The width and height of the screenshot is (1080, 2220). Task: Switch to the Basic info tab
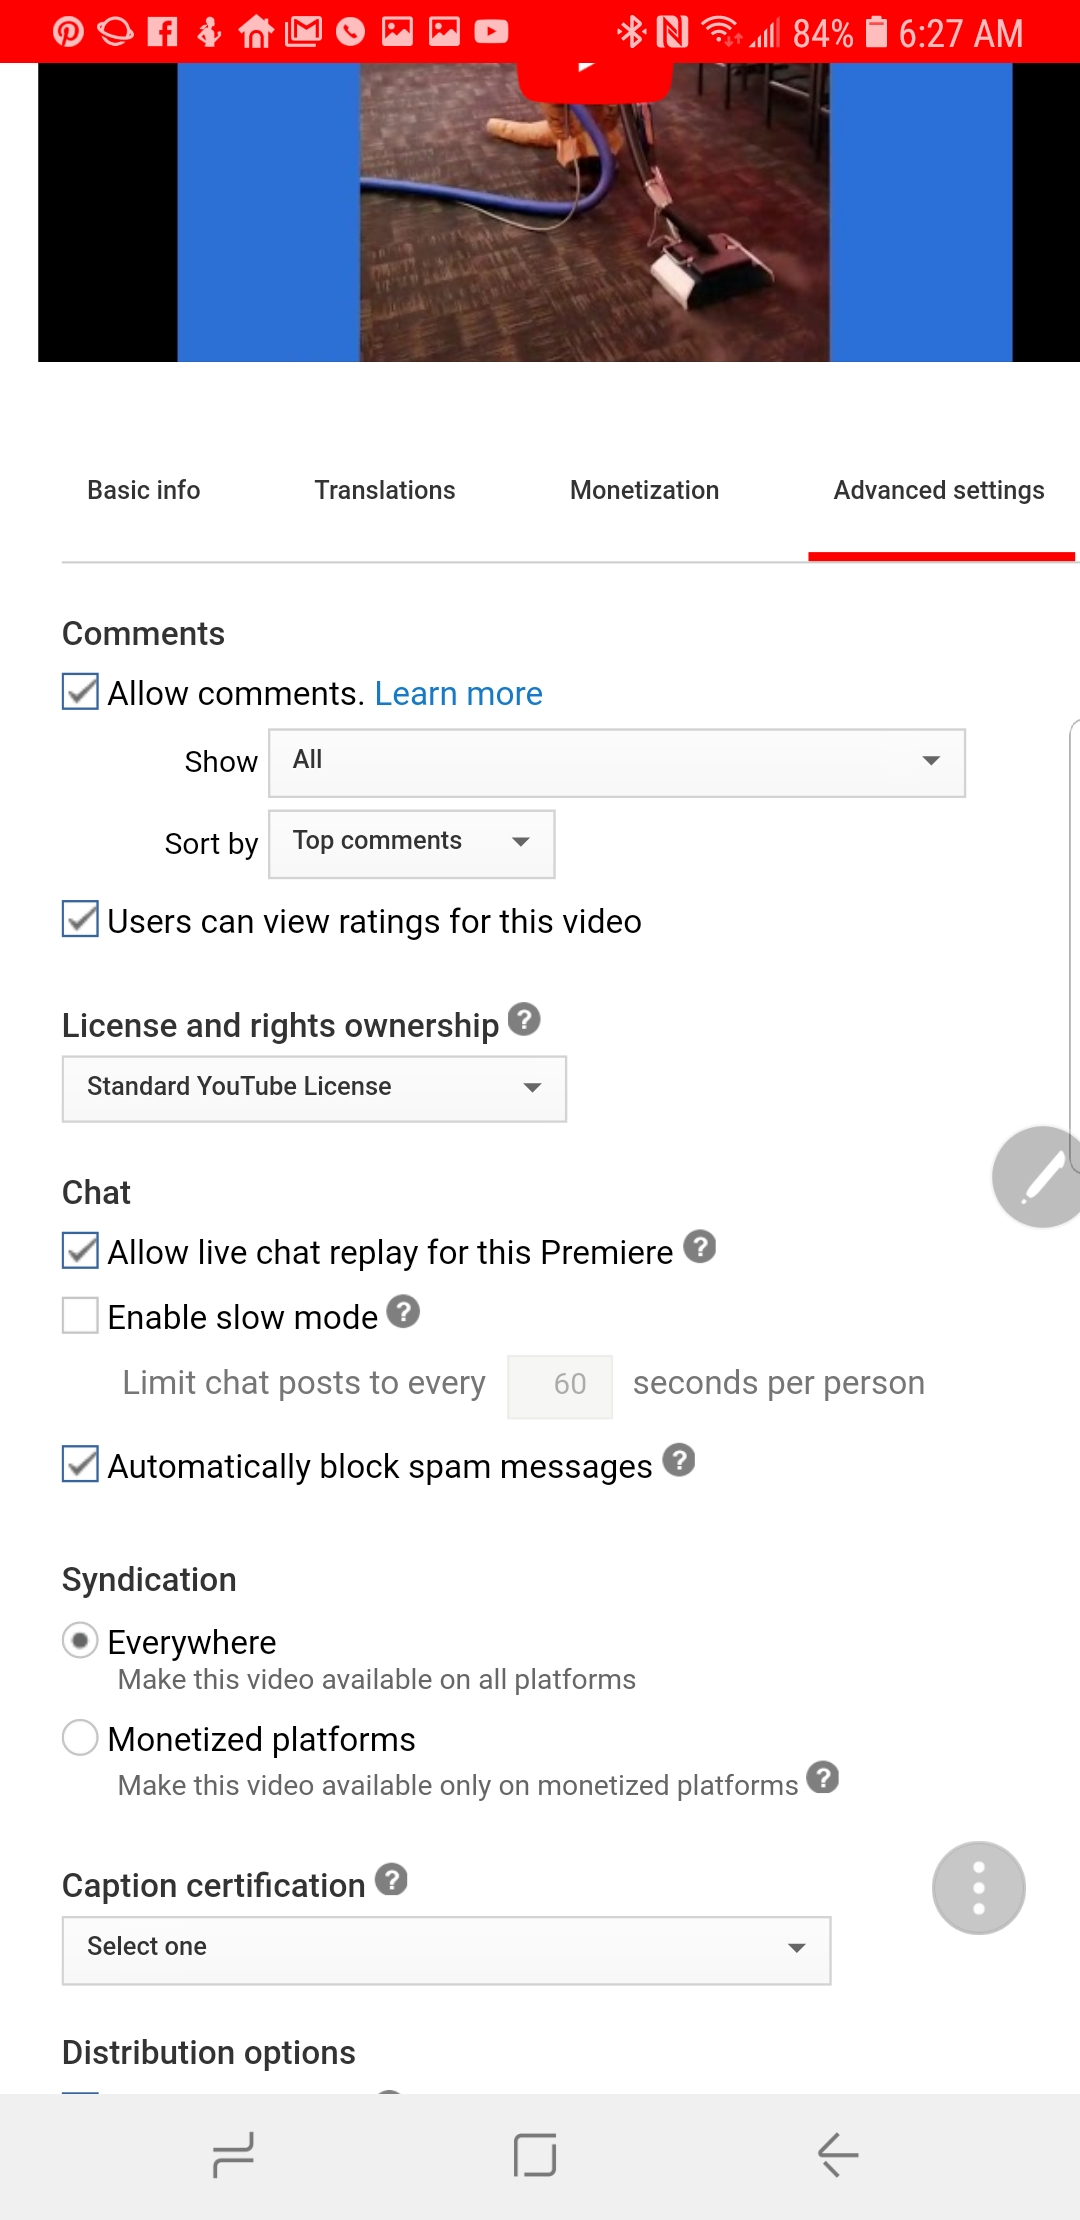pyautogui.click(x=144, y=490)
